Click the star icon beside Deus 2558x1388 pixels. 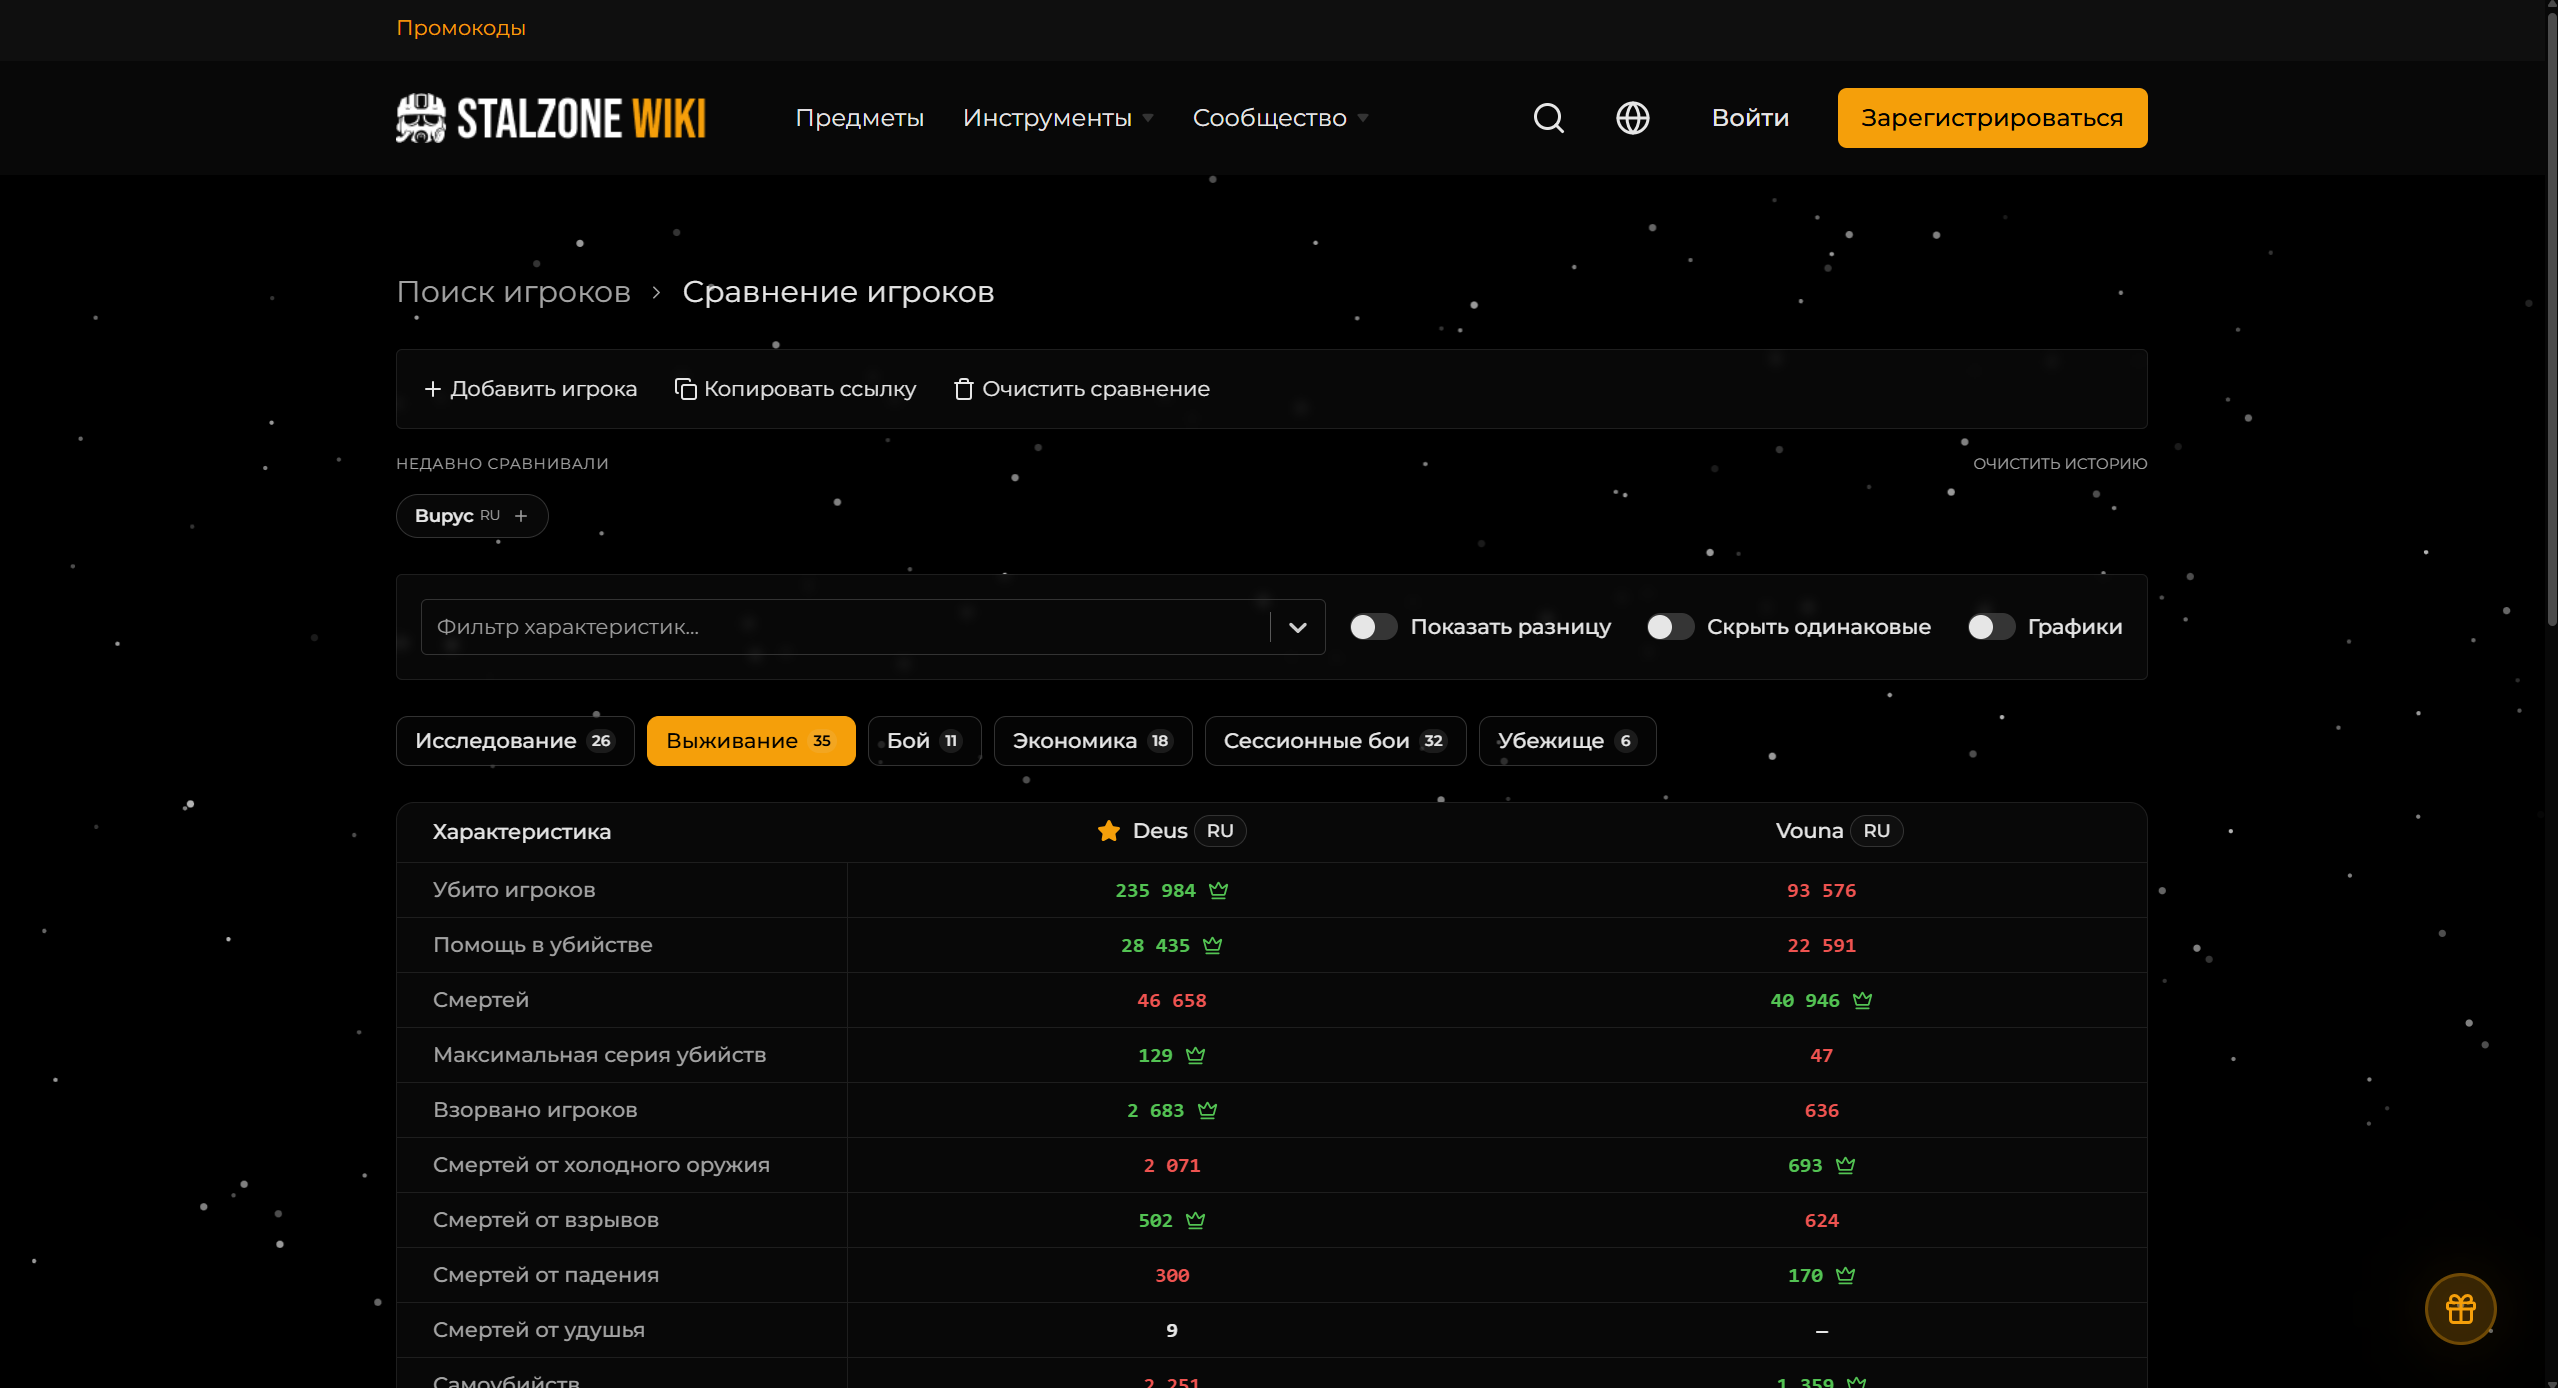(1108, 831)
